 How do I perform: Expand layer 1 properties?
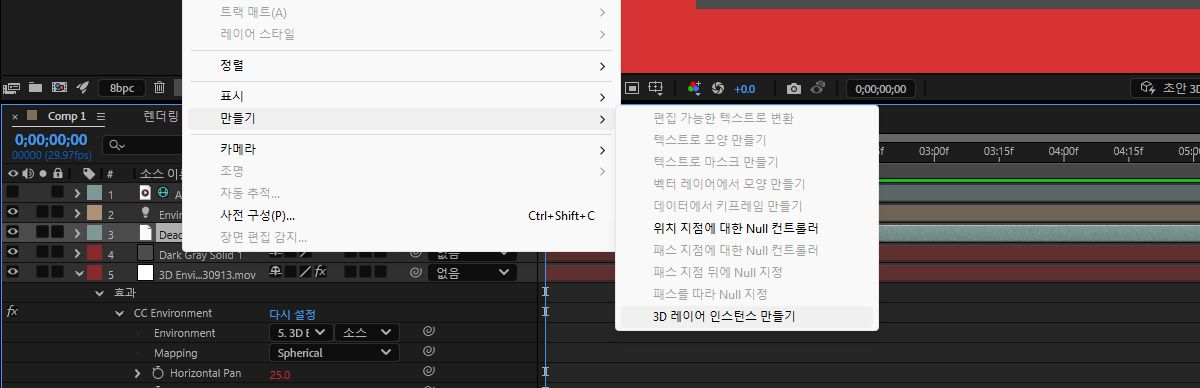(77, 193)
